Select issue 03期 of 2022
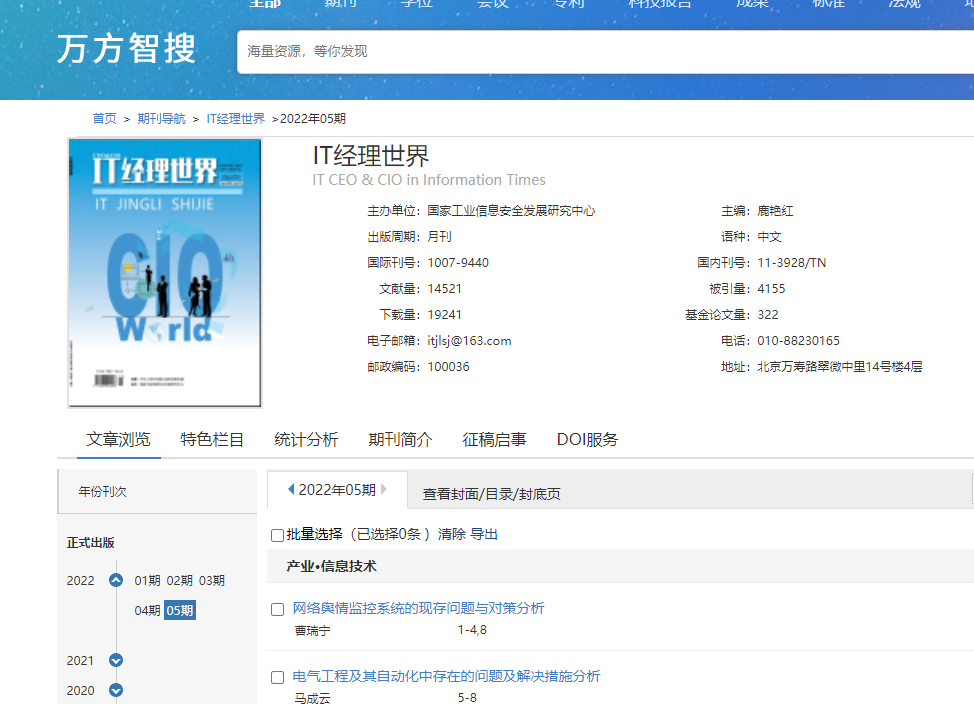The height and width of the screenshot is (704, 974). pyautogui.click(x=212, y=580)
